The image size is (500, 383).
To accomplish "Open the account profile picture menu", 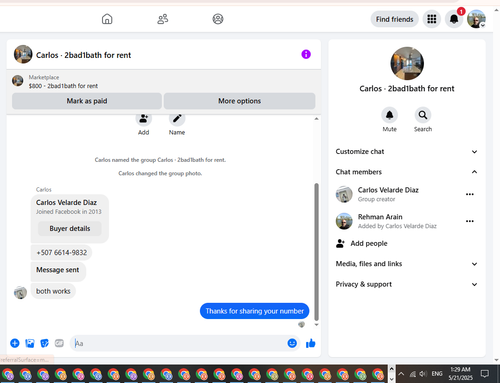I will 476,19.
